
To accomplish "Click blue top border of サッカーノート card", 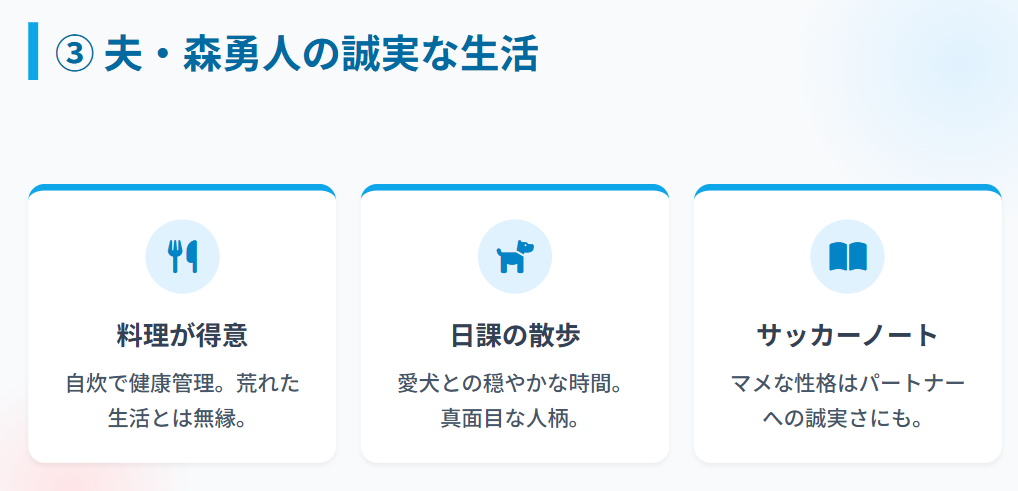I will tap(847, 187).
